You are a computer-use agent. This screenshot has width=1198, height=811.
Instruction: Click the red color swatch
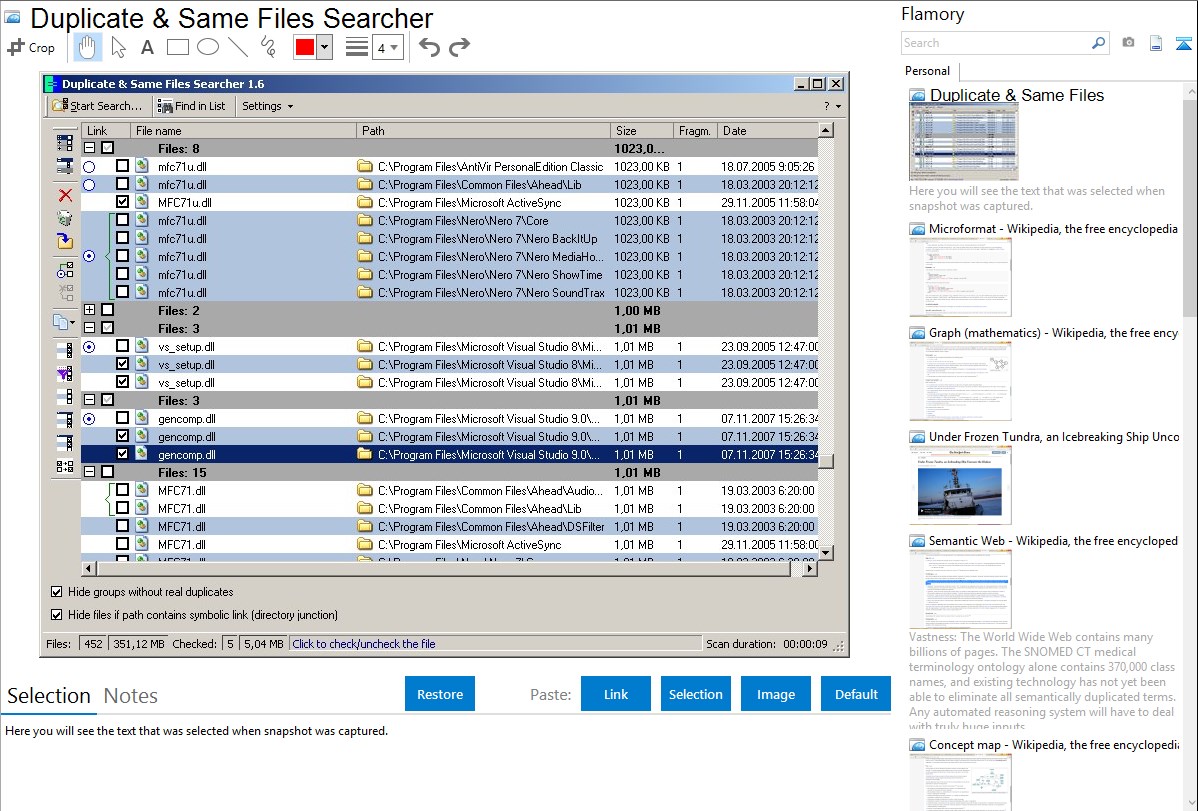pos(305,47)
